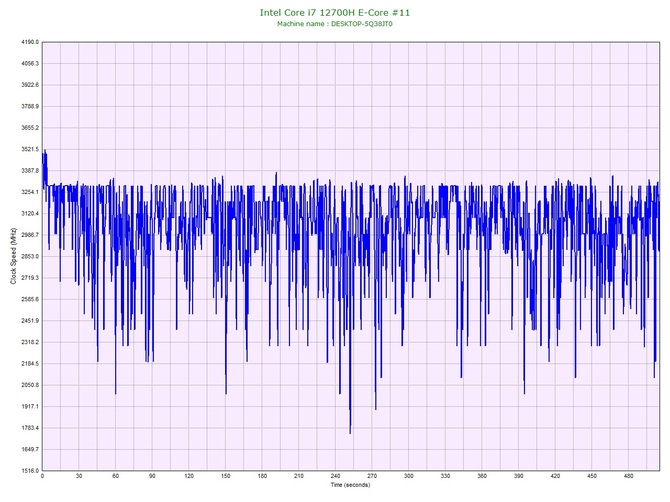Click the 2719.3 y-axis value
The width and height of the screenshot is (670, 502).
[x=30, y=278]
